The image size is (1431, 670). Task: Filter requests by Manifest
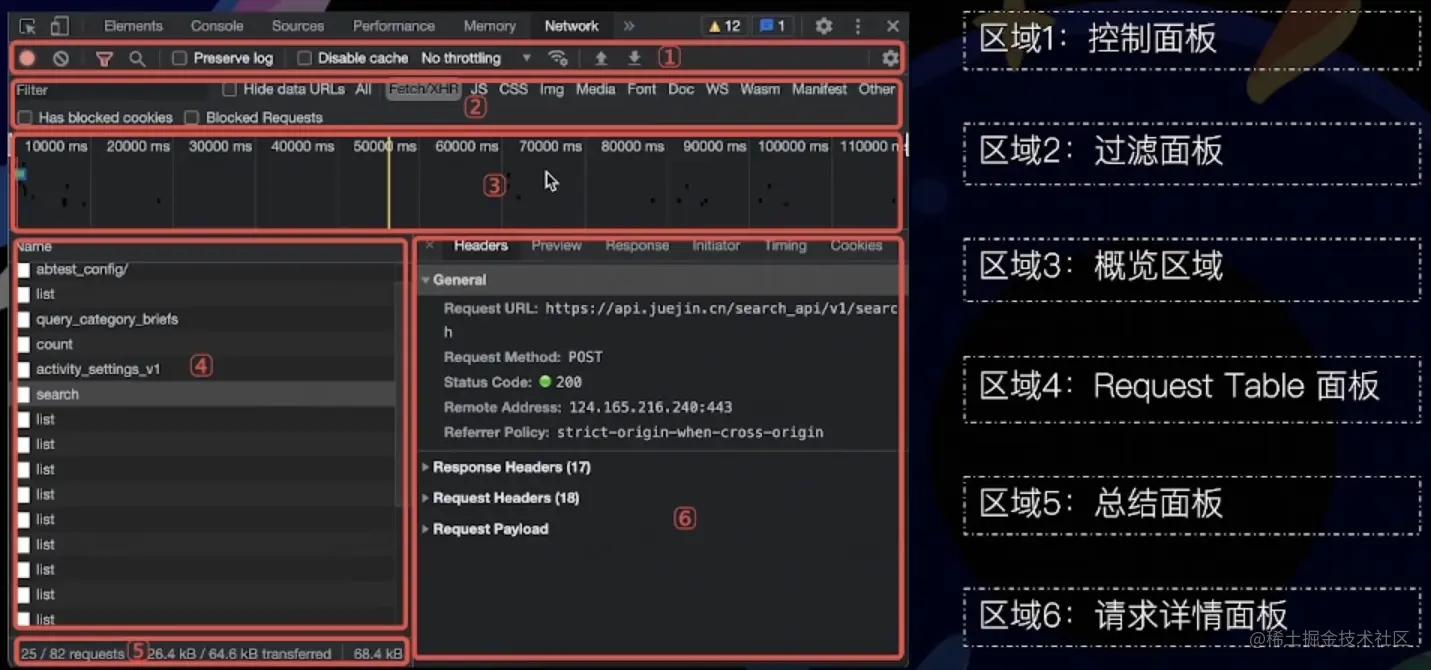pos(819,89)
